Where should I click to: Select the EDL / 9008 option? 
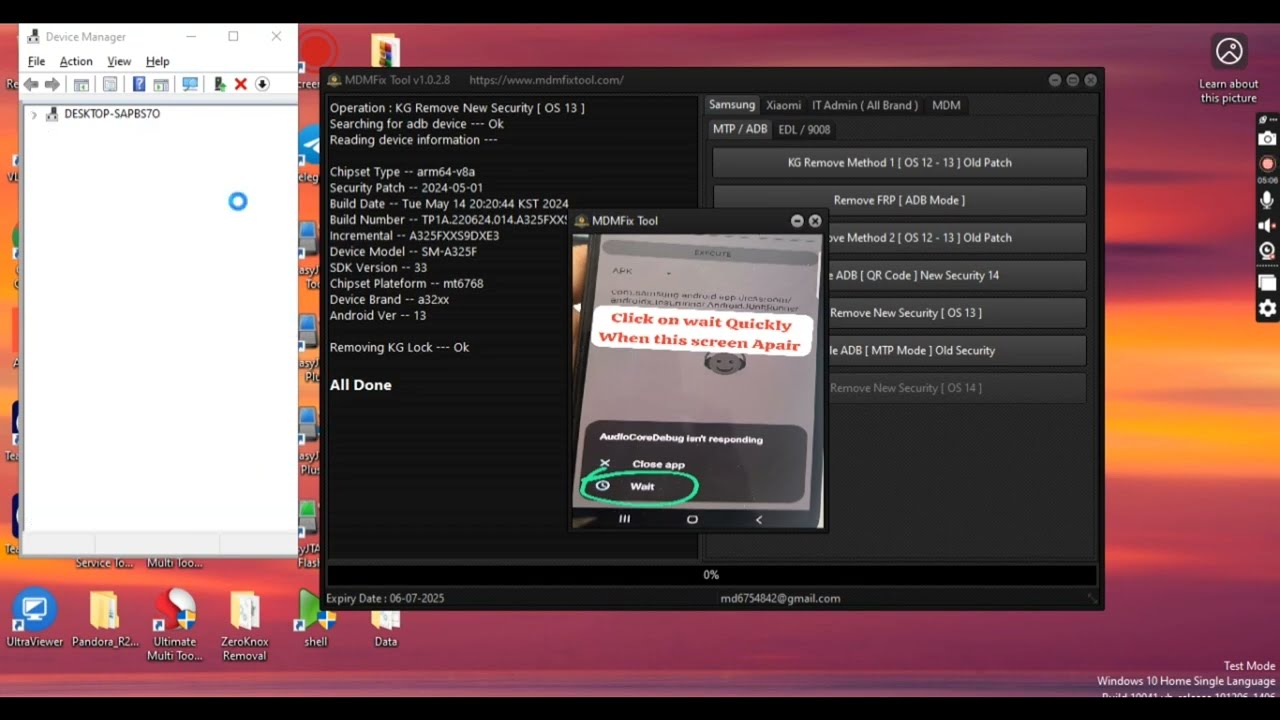[x=804, y=129]
